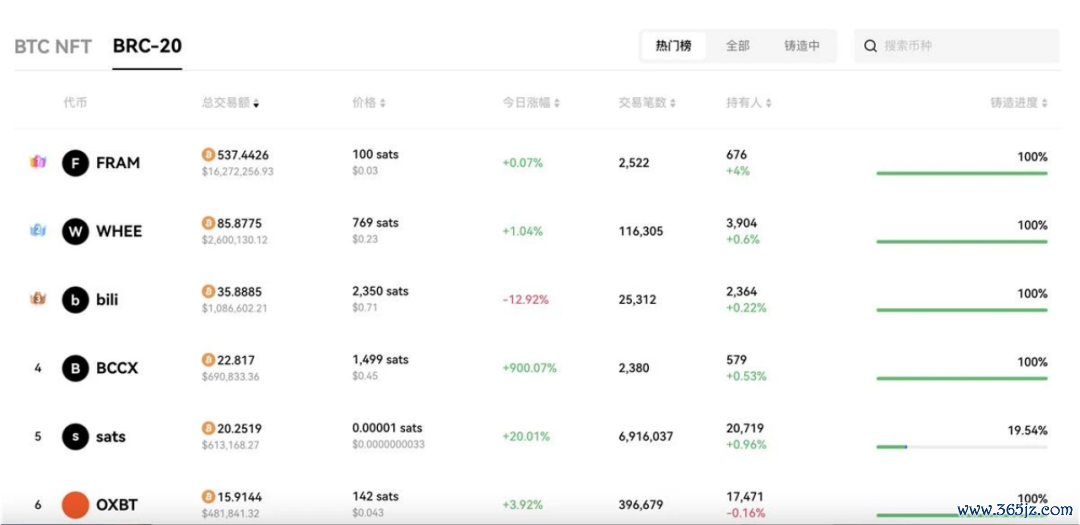Click the 6,916,037 transaction count
The width and height of the screenshot is (1080, 525).
point(646,437)
